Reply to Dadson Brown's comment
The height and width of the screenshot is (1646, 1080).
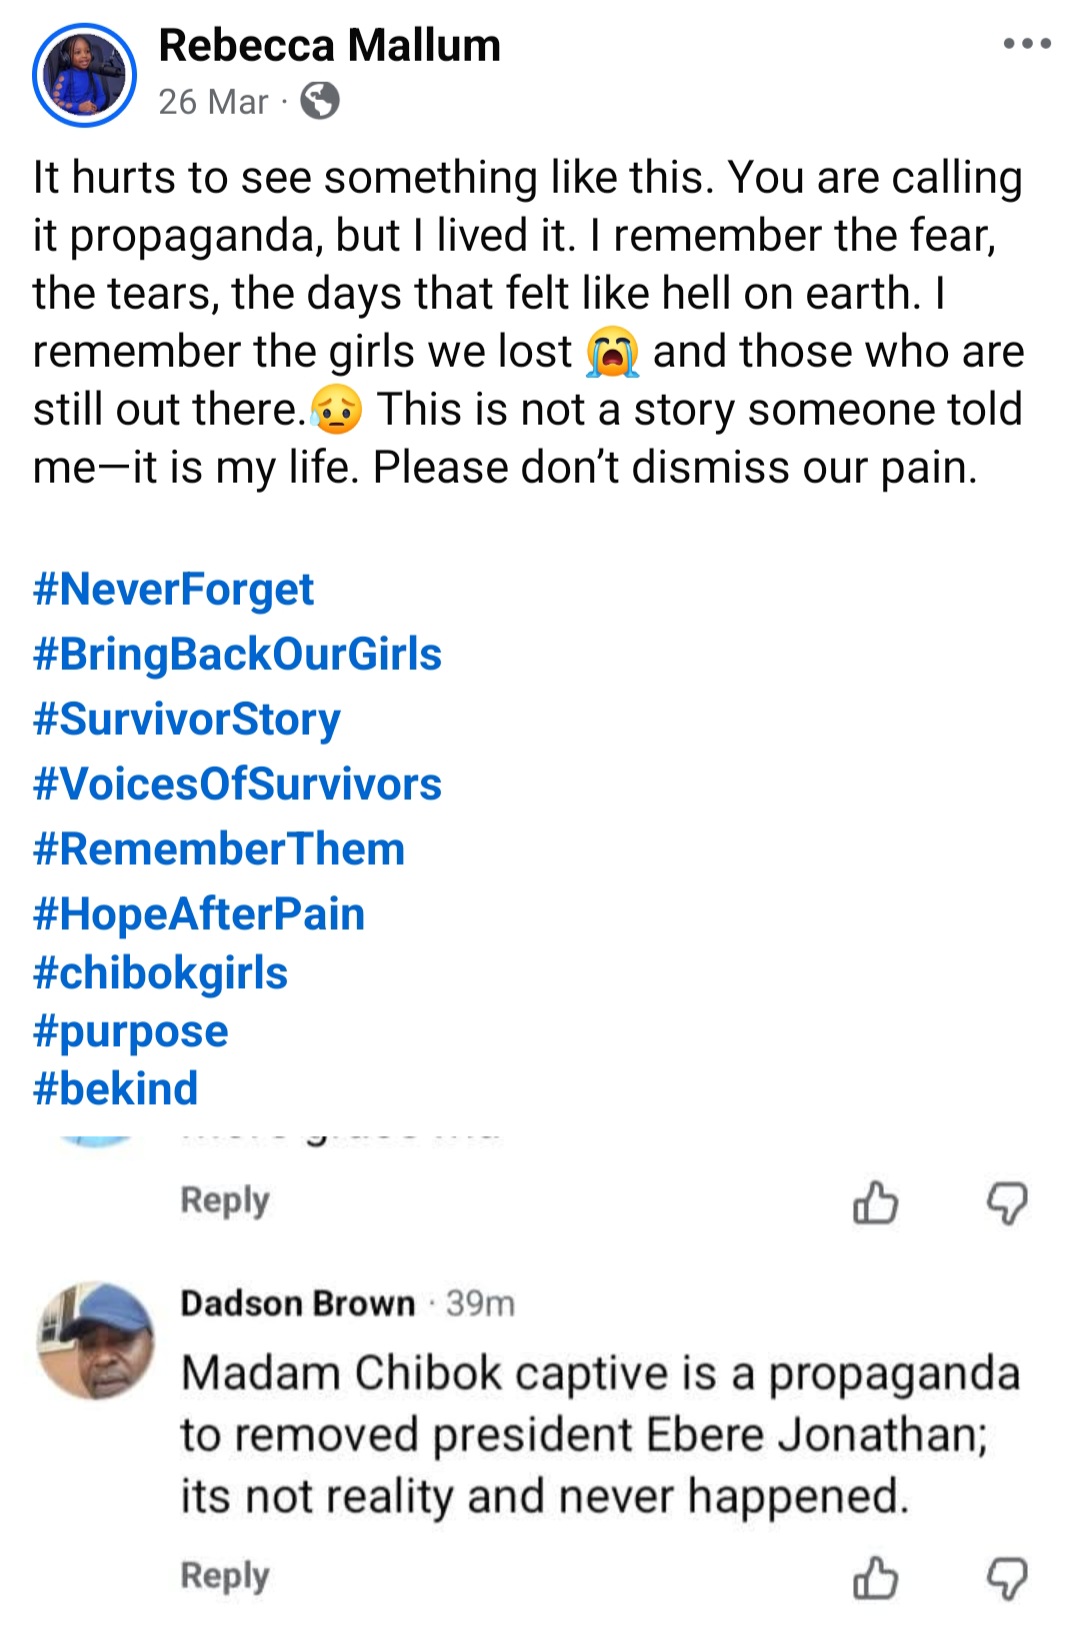(224, 1573)
